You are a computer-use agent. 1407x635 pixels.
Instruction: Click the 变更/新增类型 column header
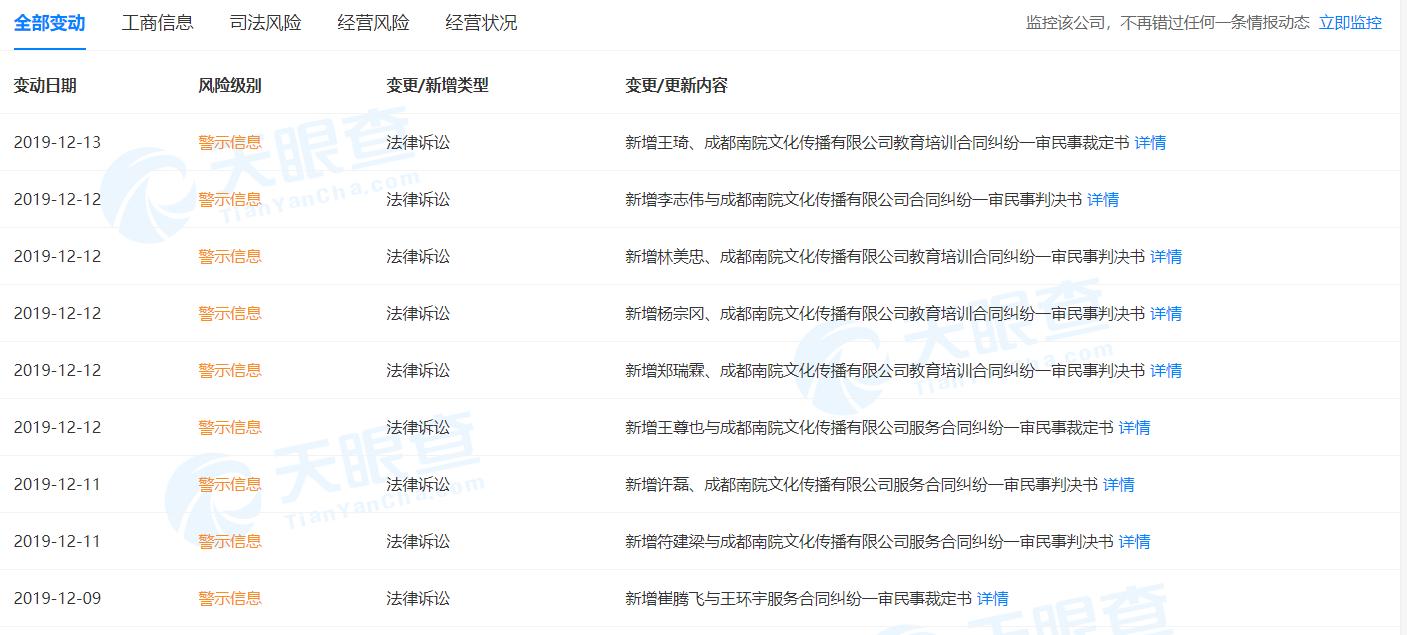pyautogui.click(x=438, y=86)
